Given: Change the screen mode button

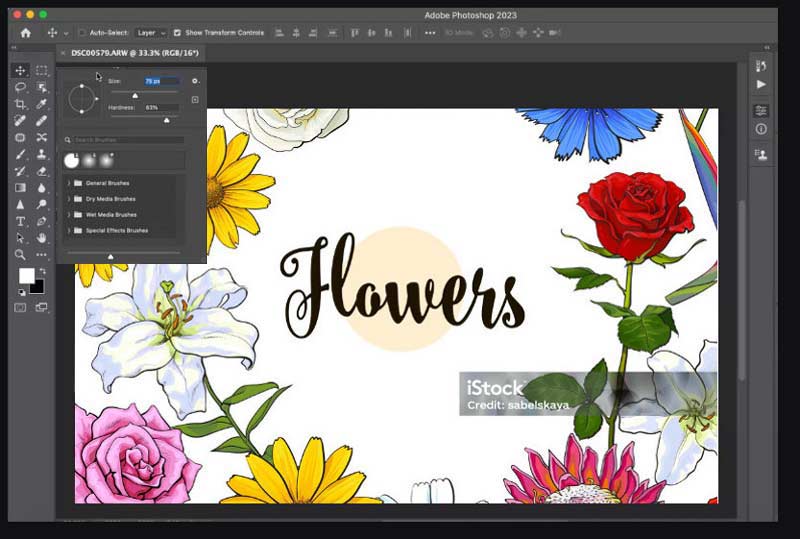Looking at the screenshot, I should [41, 307].
